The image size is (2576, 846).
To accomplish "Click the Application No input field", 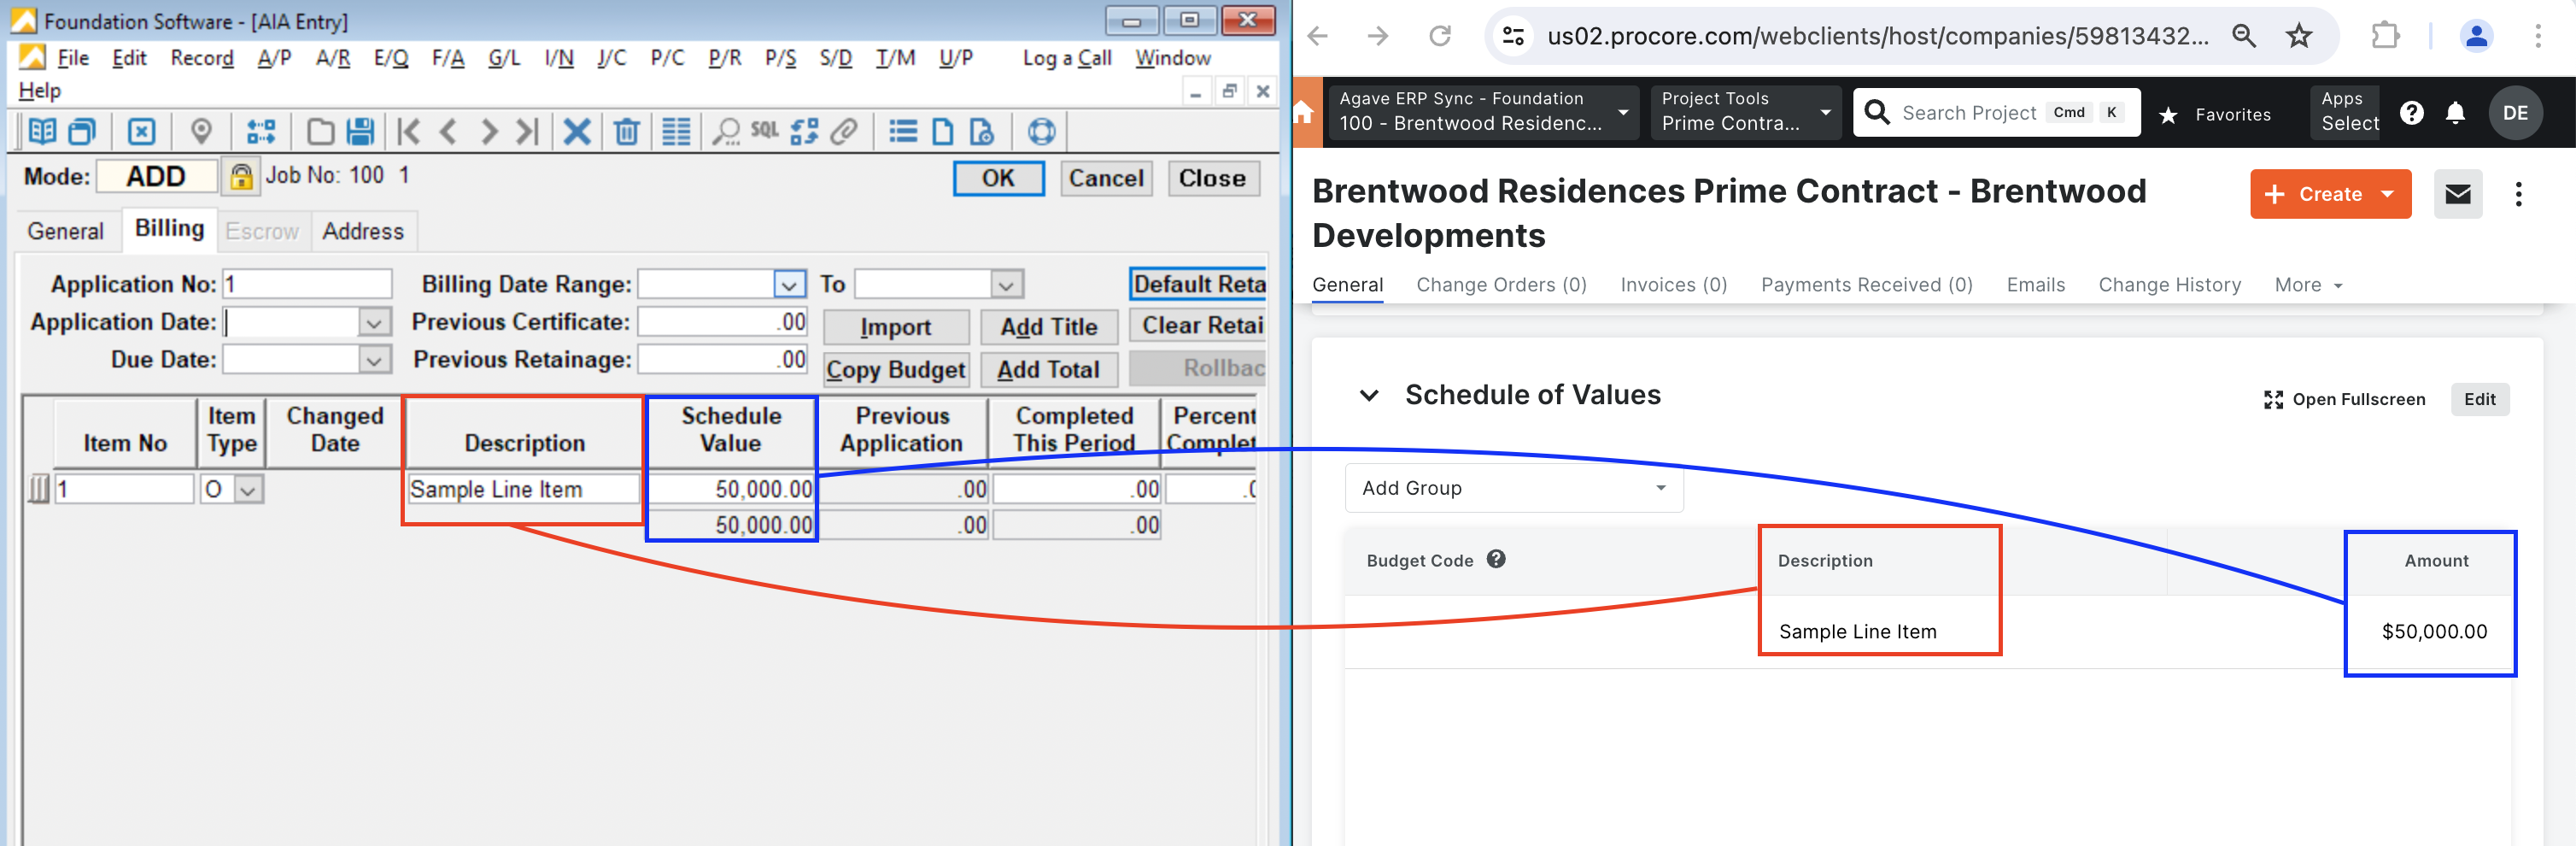I will coord(307,284).
